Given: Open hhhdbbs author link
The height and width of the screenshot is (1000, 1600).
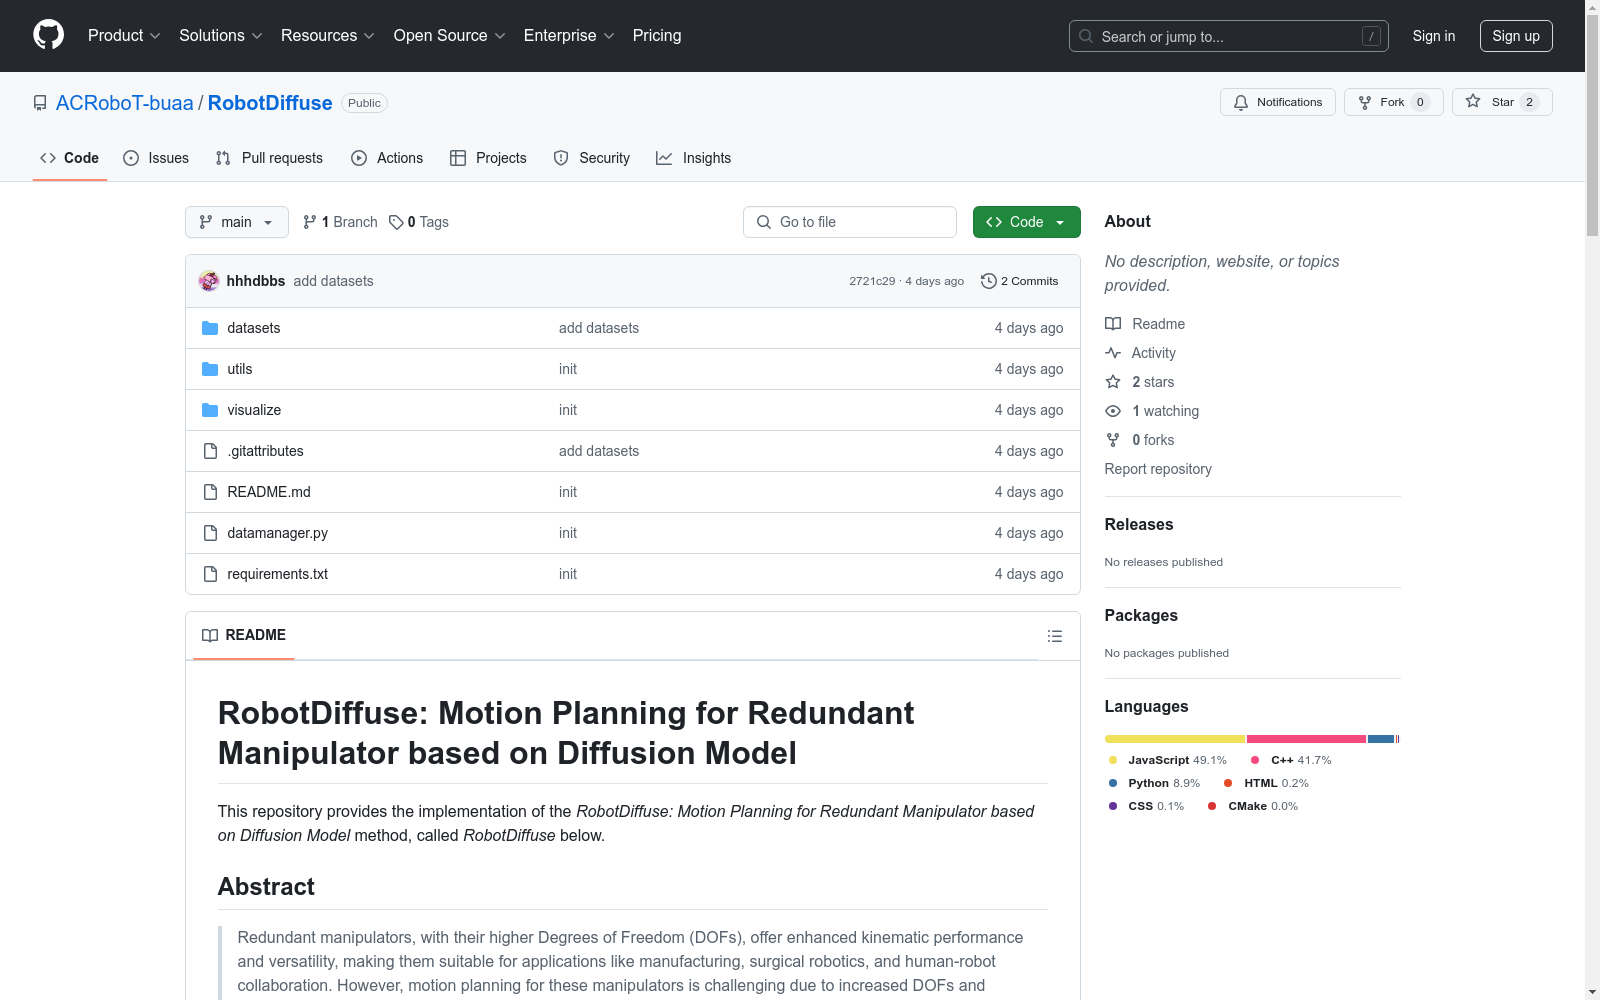Looking at the screenshot, I should click(x=256, y=281).
